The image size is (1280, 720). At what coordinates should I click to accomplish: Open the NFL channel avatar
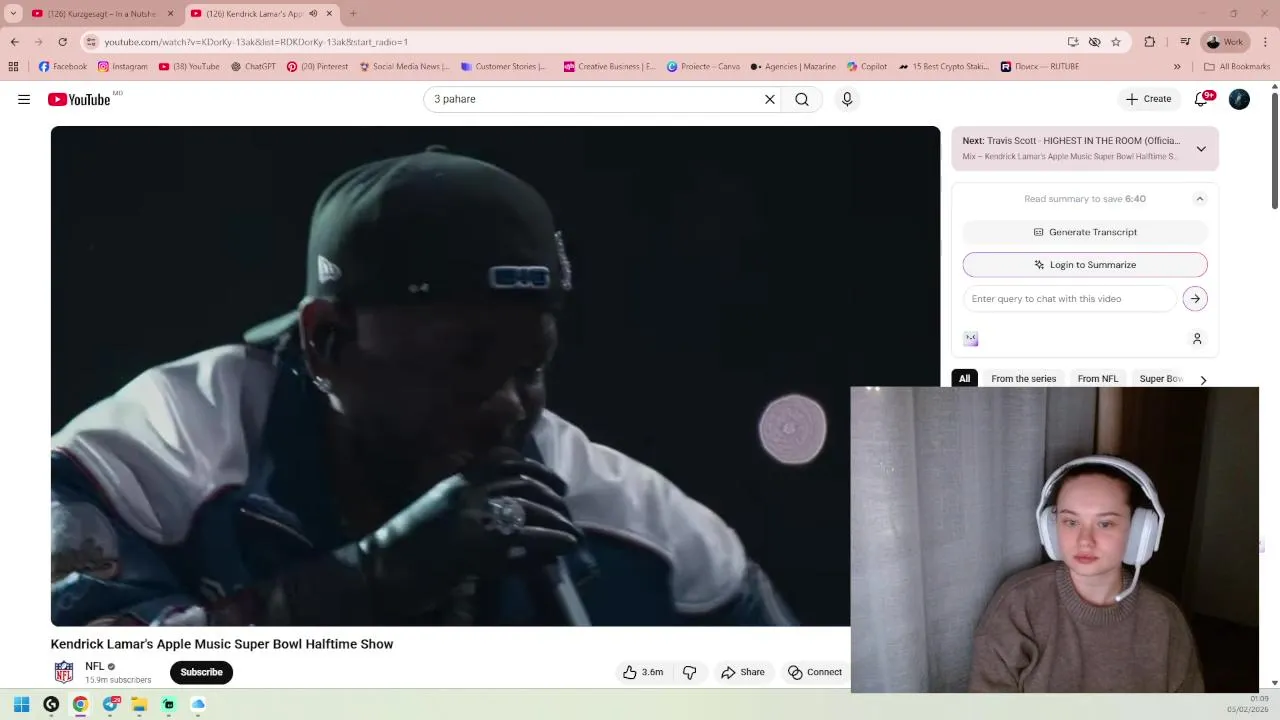[x=64, y=672]
